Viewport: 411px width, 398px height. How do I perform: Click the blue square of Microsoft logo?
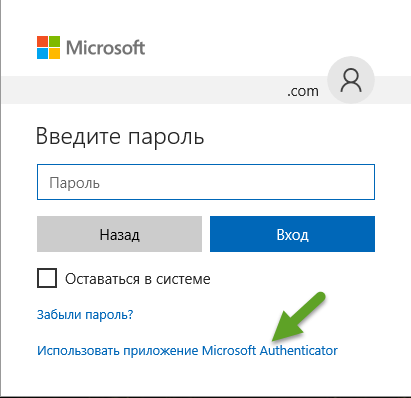[x=42, y=54]
